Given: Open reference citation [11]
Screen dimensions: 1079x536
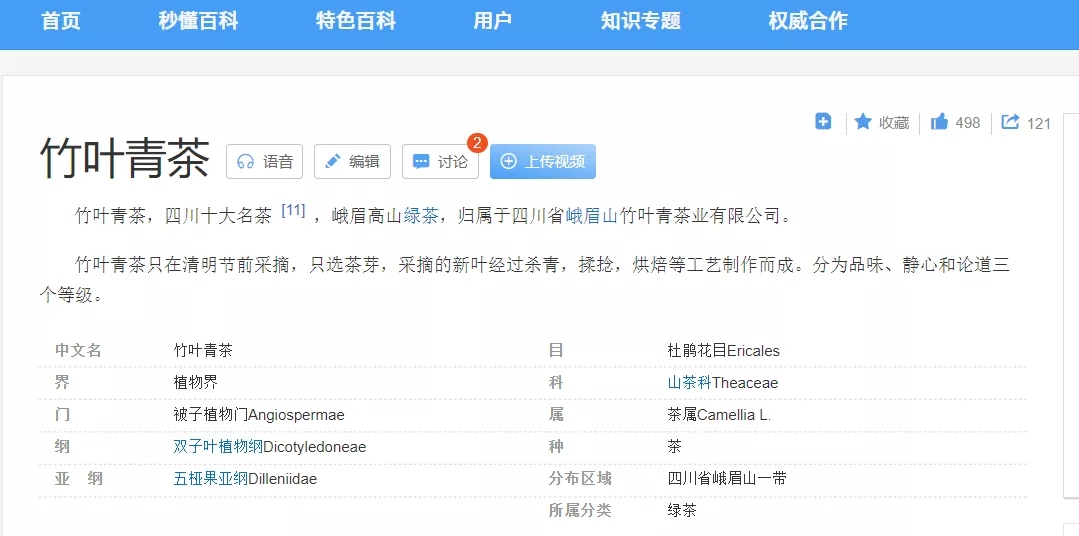Looking at the screenshot, I should pyautogui.click(x=293, y=211).
